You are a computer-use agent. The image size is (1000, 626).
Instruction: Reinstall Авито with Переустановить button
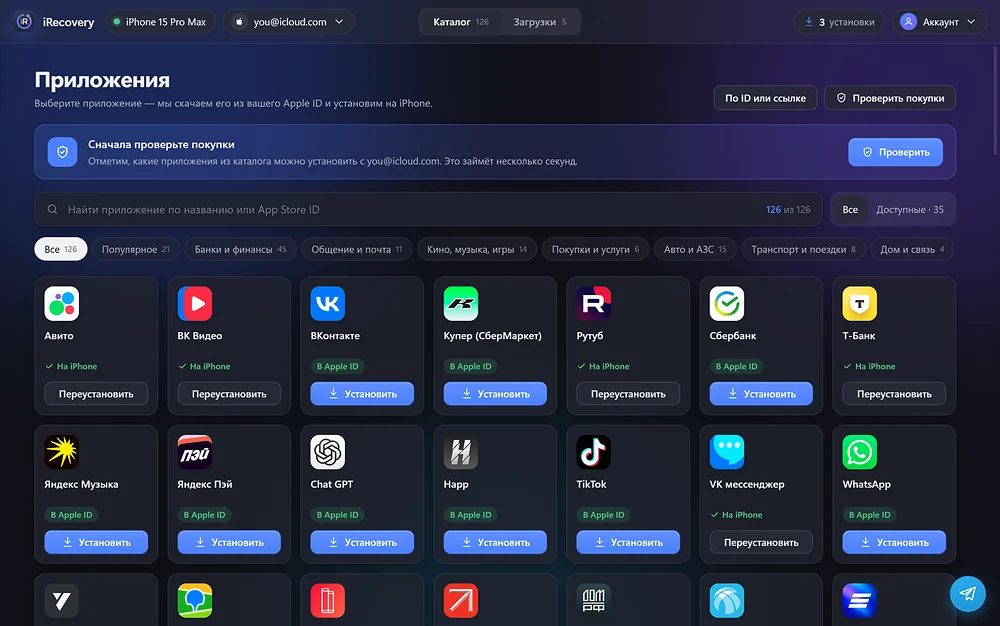pos(96,393)
